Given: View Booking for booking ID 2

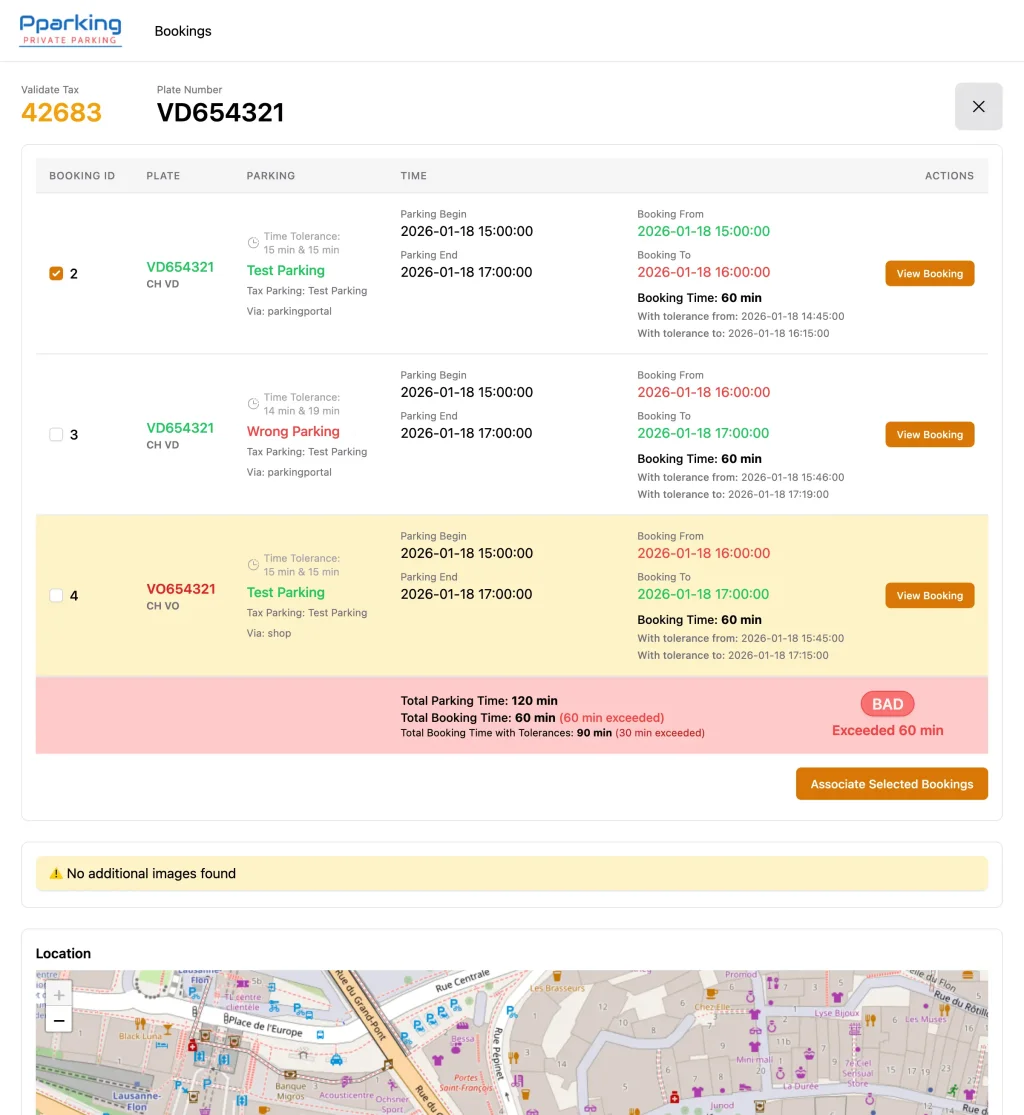Looking at the screenshot, I should pos(929,274).
